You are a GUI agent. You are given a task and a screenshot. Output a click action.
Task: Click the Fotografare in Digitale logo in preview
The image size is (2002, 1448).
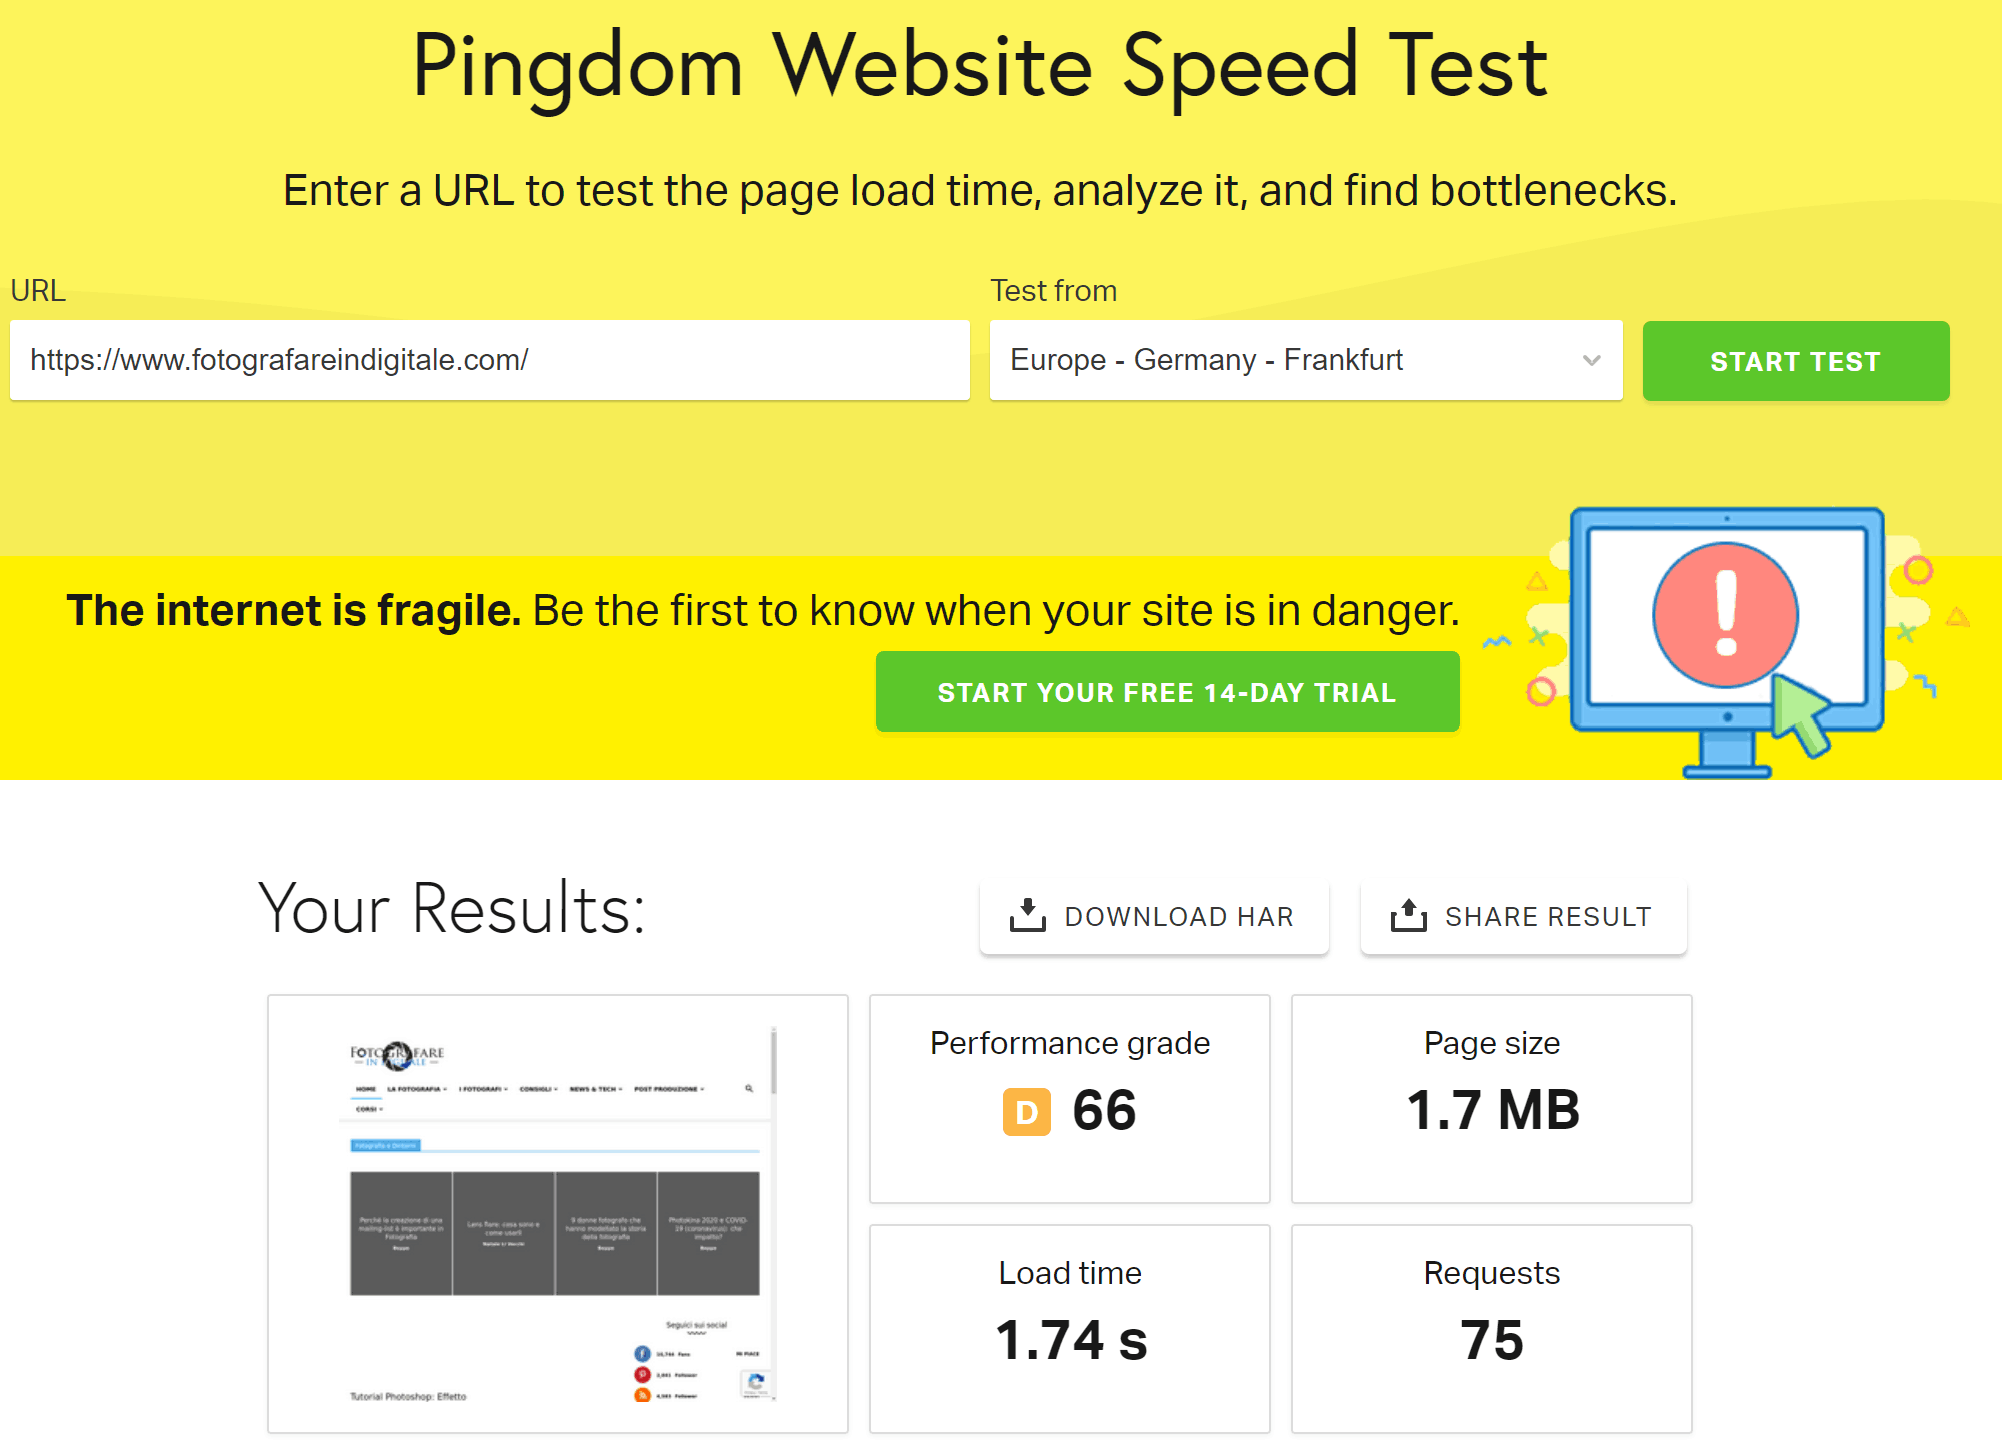point(397,1055)
